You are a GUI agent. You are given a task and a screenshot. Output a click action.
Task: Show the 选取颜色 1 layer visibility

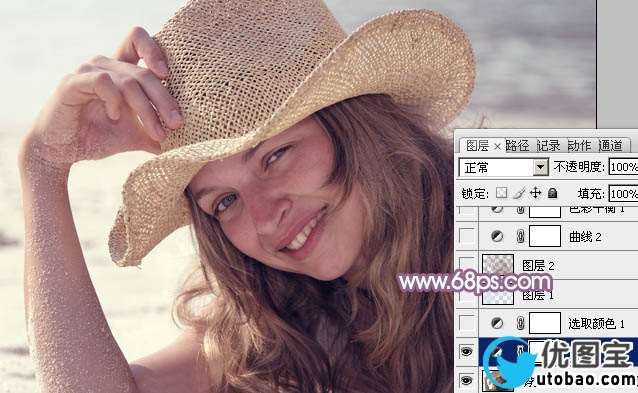click(x=466, y=323)
